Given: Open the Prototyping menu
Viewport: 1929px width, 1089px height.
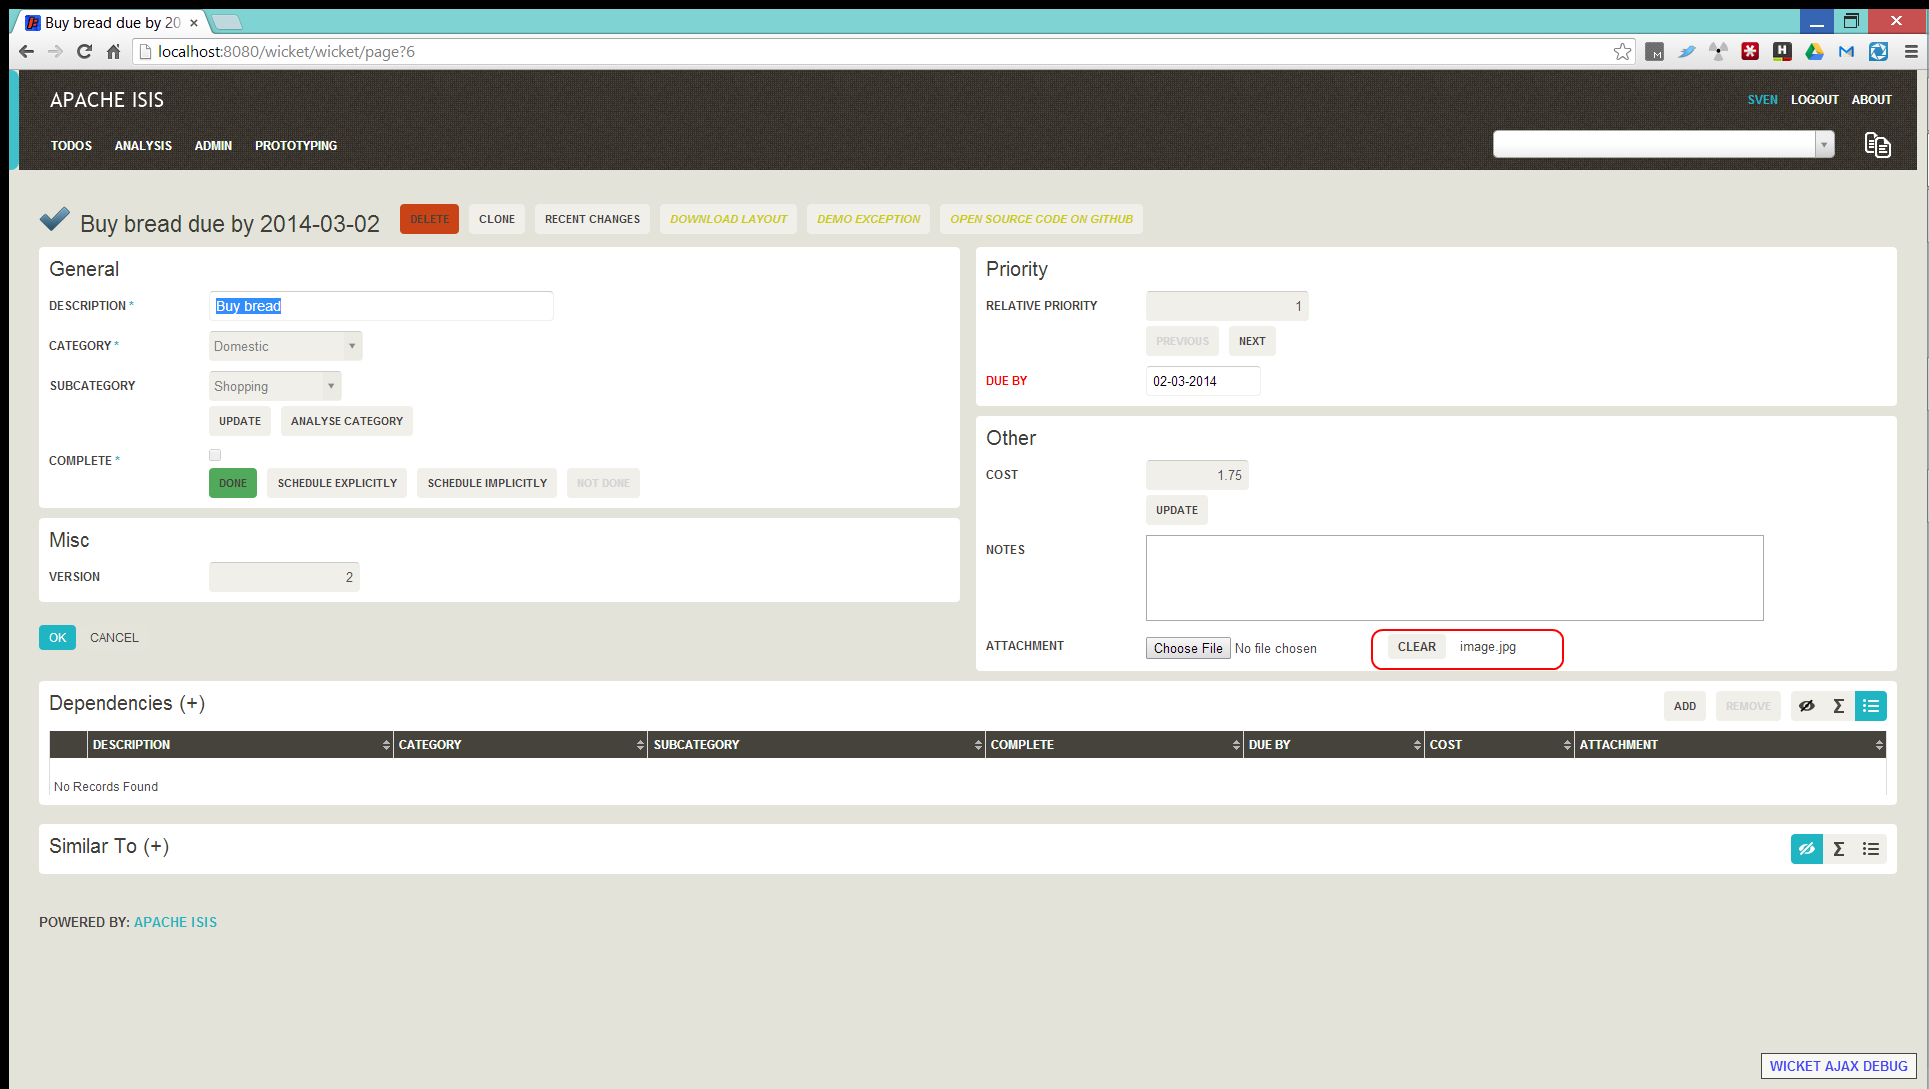Looking at the screenshot, I should click(296, 146).
